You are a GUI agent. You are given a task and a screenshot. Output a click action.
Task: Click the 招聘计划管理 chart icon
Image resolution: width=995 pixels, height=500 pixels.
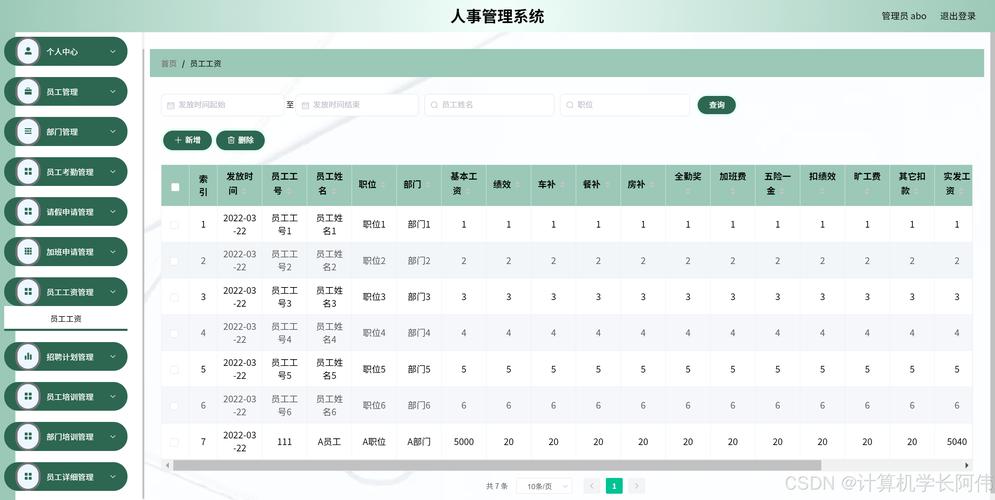point(28,357)
